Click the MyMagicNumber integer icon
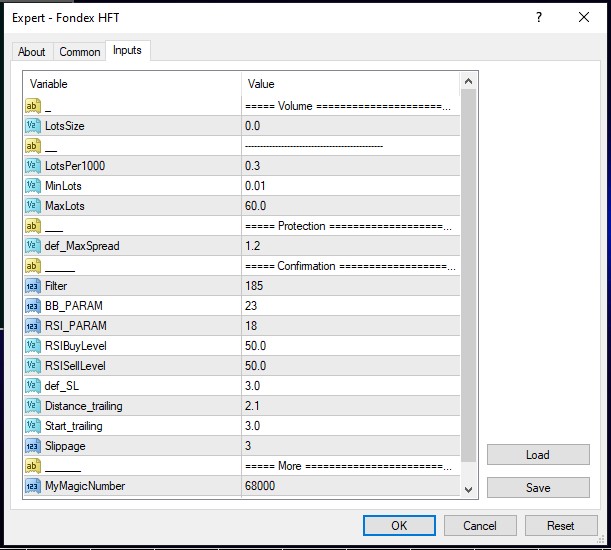 pos(33,486)
